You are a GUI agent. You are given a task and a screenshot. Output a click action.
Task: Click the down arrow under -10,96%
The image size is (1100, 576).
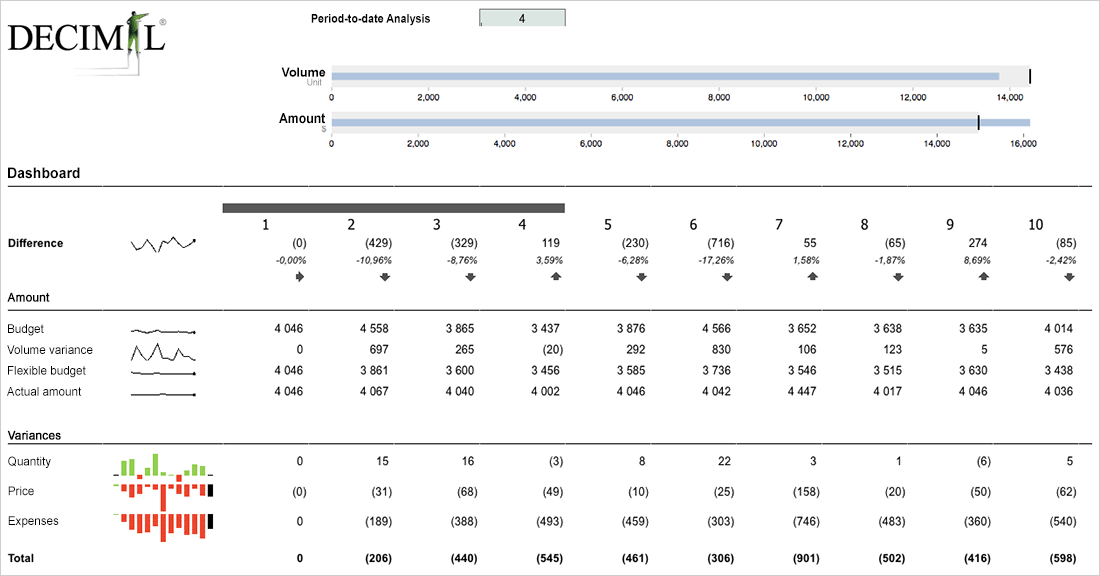tap(385, 277)
